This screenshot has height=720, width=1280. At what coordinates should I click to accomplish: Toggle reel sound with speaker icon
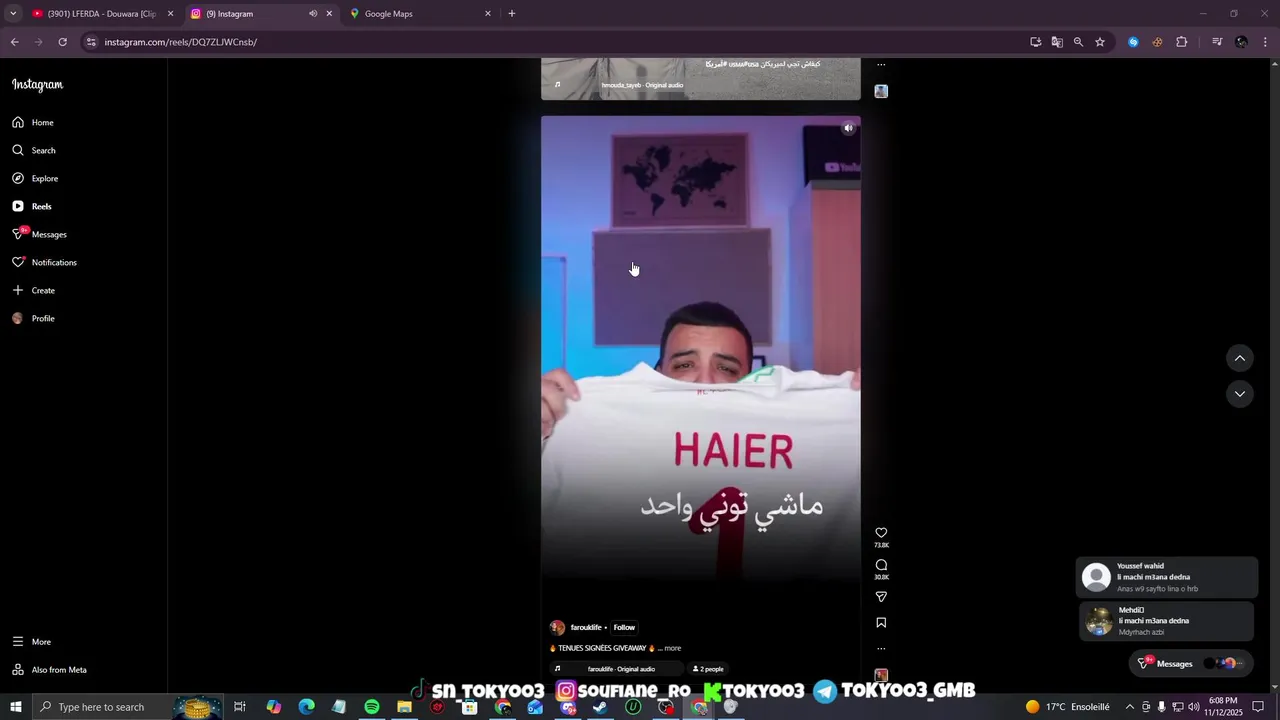[x=848, y=128]
